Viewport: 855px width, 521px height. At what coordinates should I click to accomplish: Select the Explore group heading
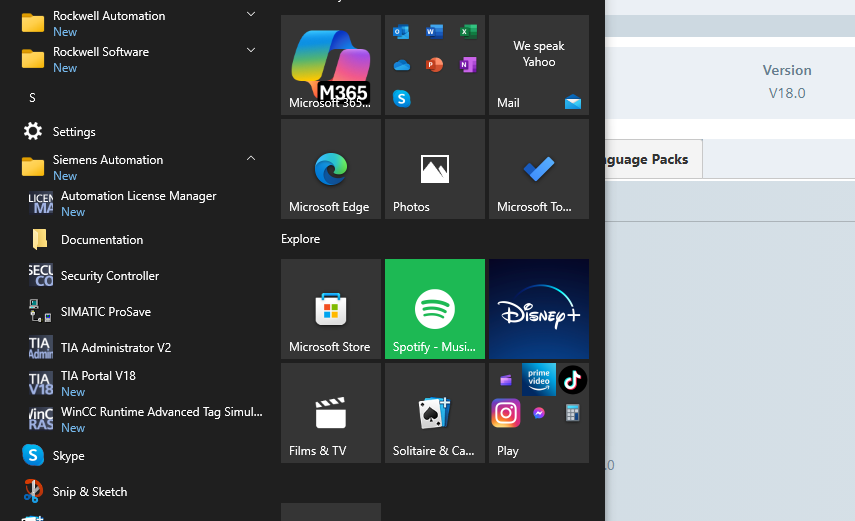tap(300, 239)
